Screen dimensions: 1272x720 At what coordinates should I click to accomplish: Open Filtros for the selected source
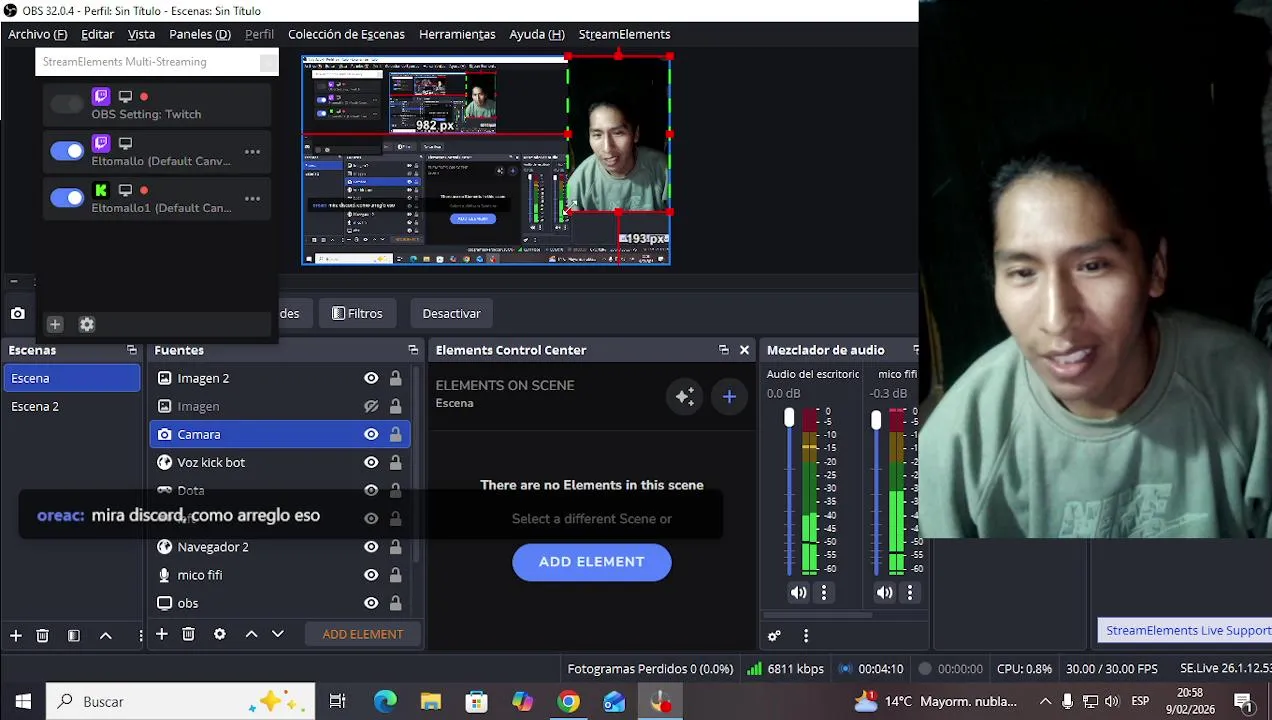[357, 313]
